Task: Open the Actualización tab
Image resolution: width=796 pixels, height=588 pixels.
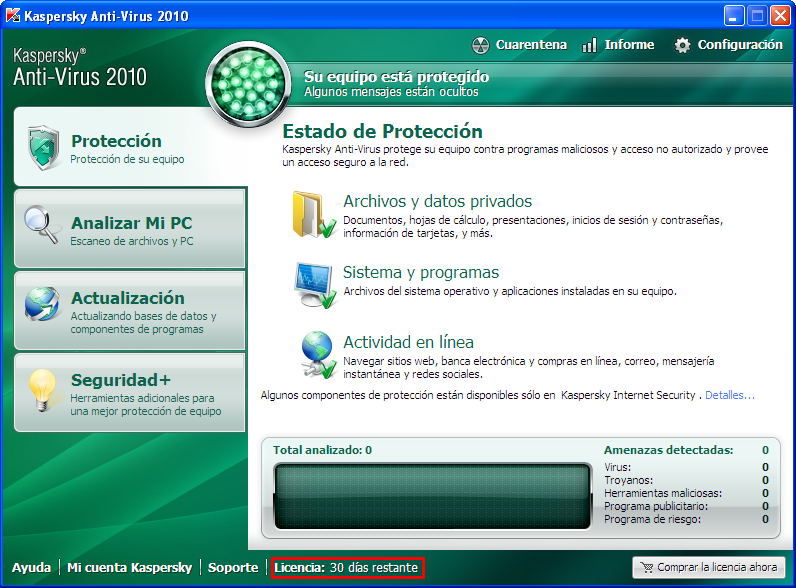Action: coord(130,311)
